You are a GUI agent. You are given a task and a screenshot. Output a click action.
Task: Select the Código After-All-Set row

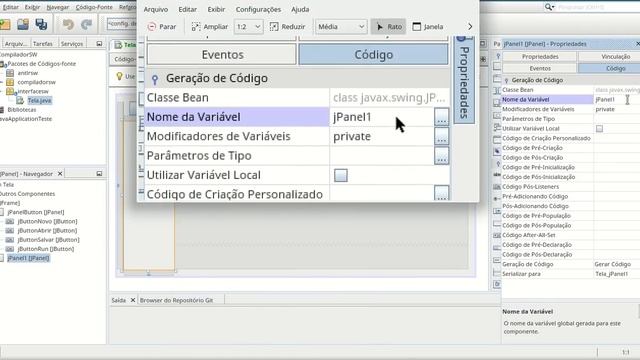click(571, 235)
